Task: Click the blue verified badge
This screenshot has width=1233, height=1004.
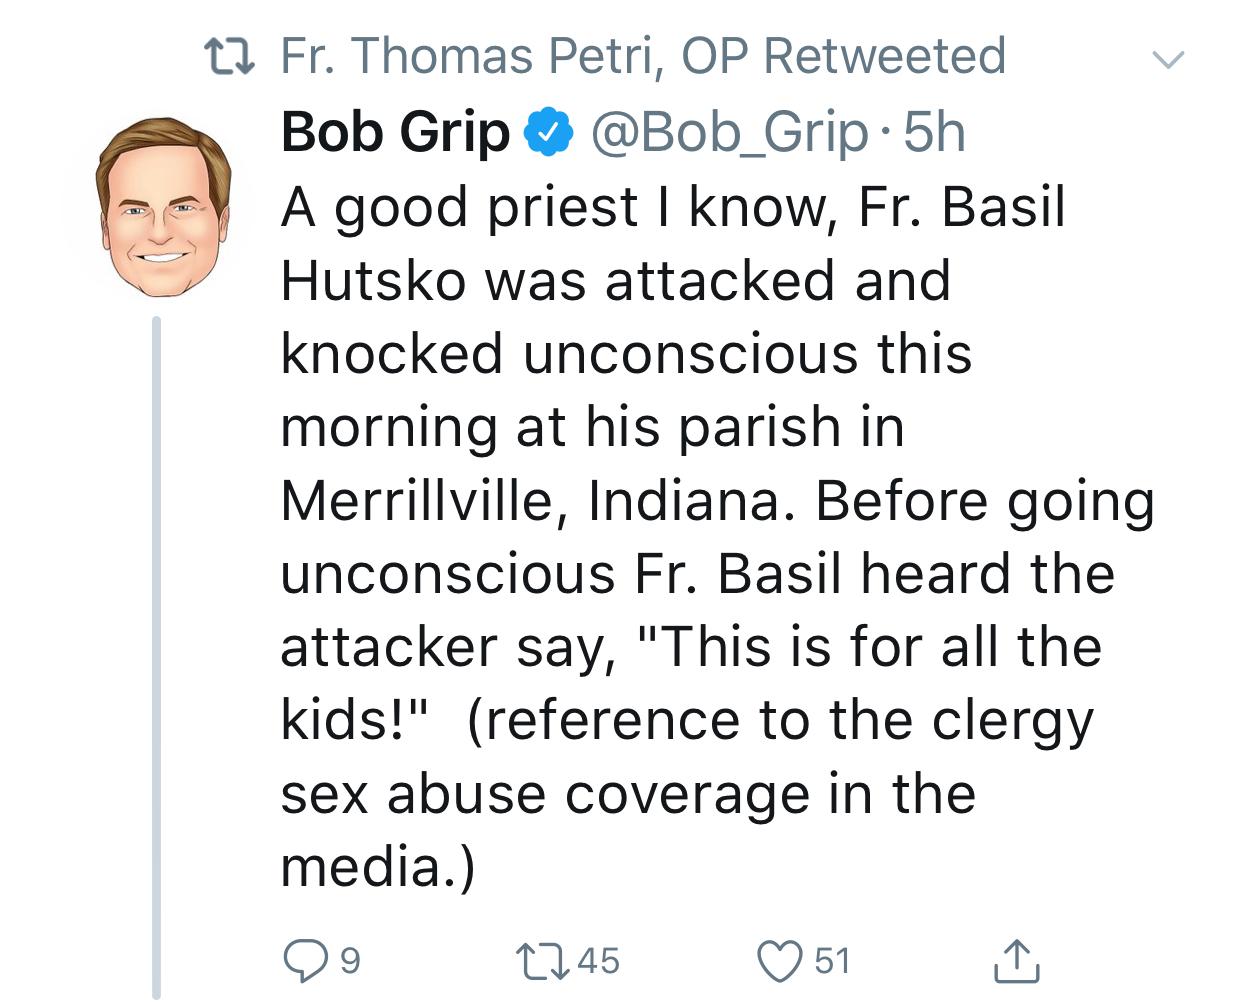Action: pyautogui.click(x=549, y=132)
